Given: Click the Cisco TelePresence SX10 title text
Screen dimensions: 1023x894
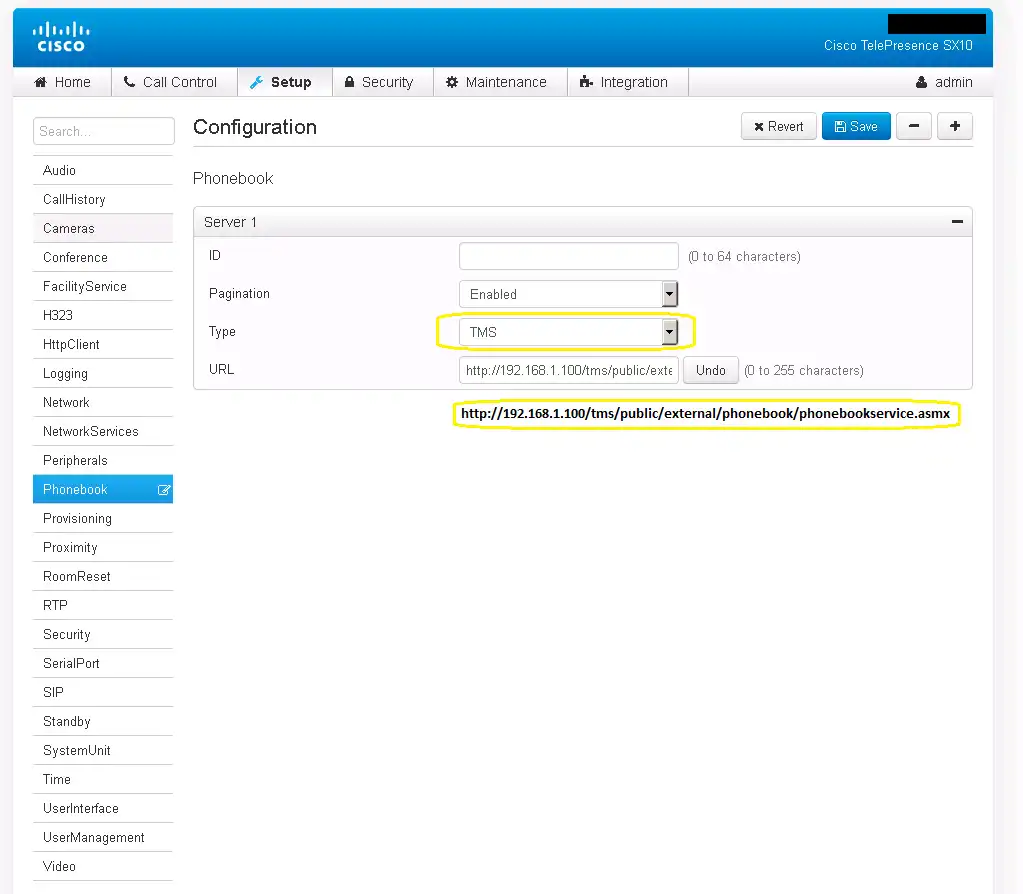Looking at the screenshot, I should click(x=898, y=46).
